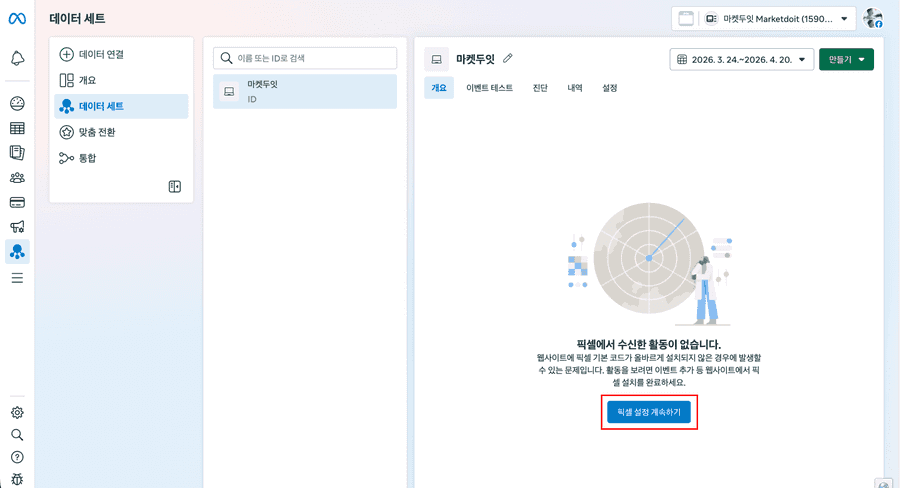Open the date range dropdown
The width and height of the screenshot is (900, 488).
(x=742, y=59)
